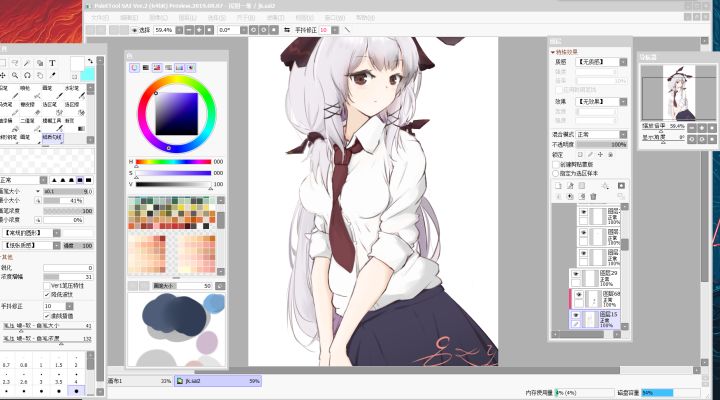Viewport: 720px width, 400px height.
Task: Click the layer 不透明度 opacity slider
Action: pos(602,144)
